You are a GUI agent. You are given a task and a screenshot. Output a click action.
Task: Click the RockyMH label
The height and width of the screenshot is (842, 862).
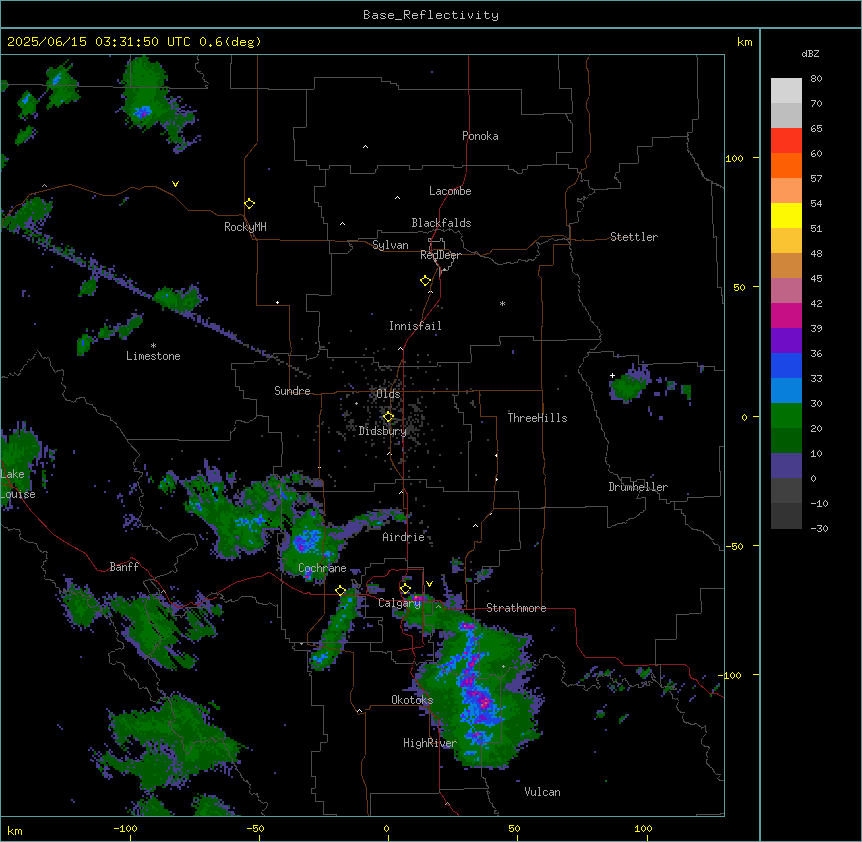coord(245,227)
